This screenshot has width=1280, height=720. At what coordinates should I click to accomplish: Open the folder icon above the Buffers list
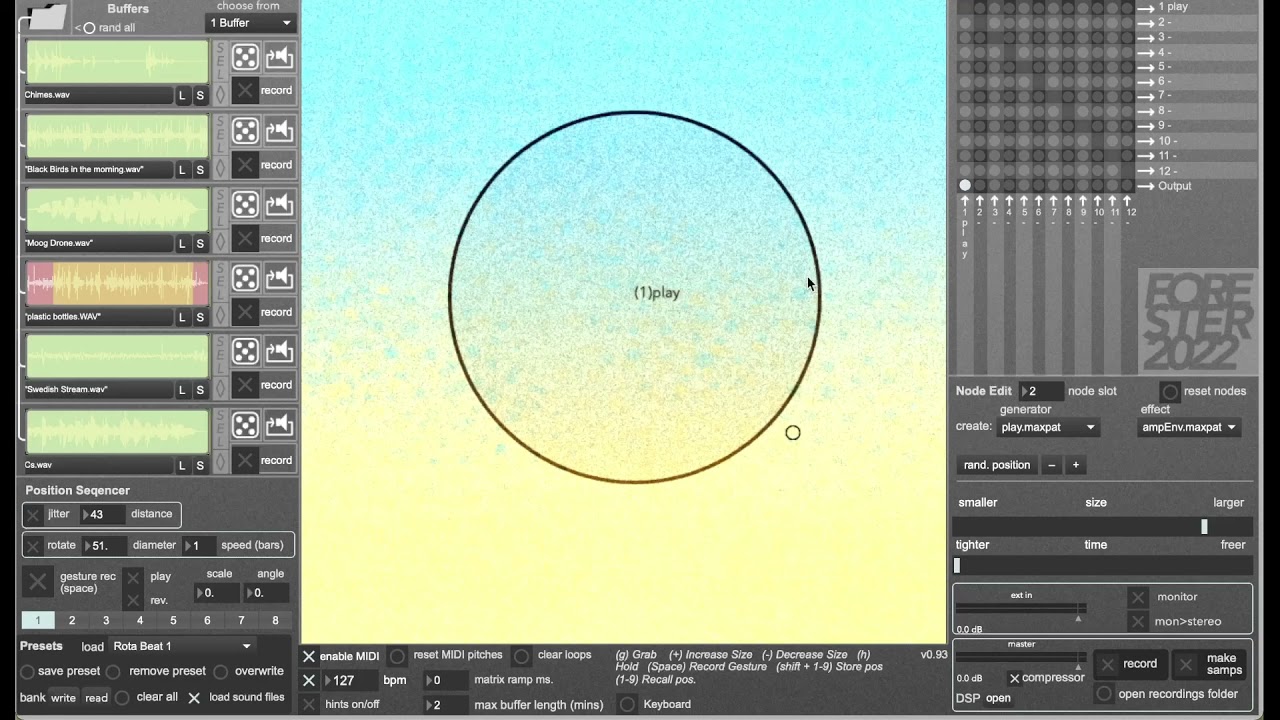[45, 17]
